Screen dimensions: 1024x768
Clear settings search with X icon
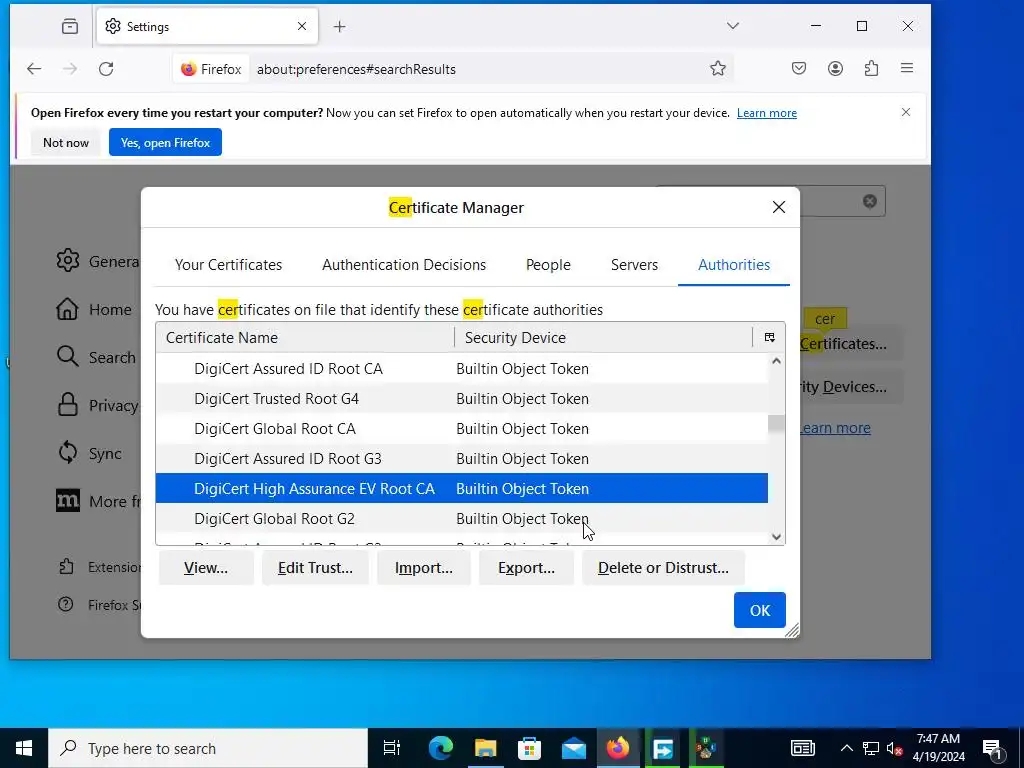pos(869,201)
